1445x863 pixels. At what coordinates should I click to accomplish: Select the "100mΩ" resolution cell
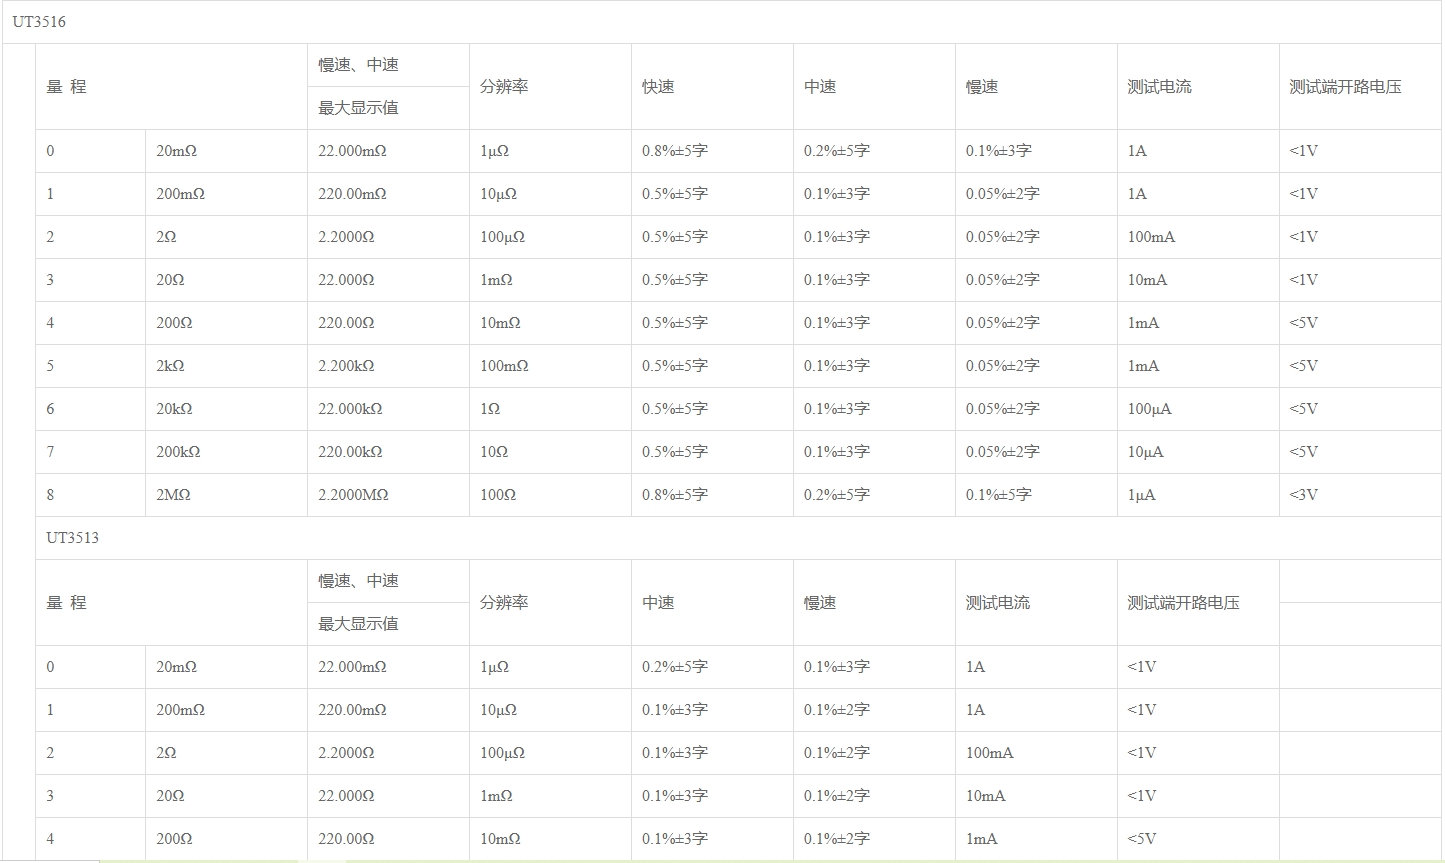(504, 366)
